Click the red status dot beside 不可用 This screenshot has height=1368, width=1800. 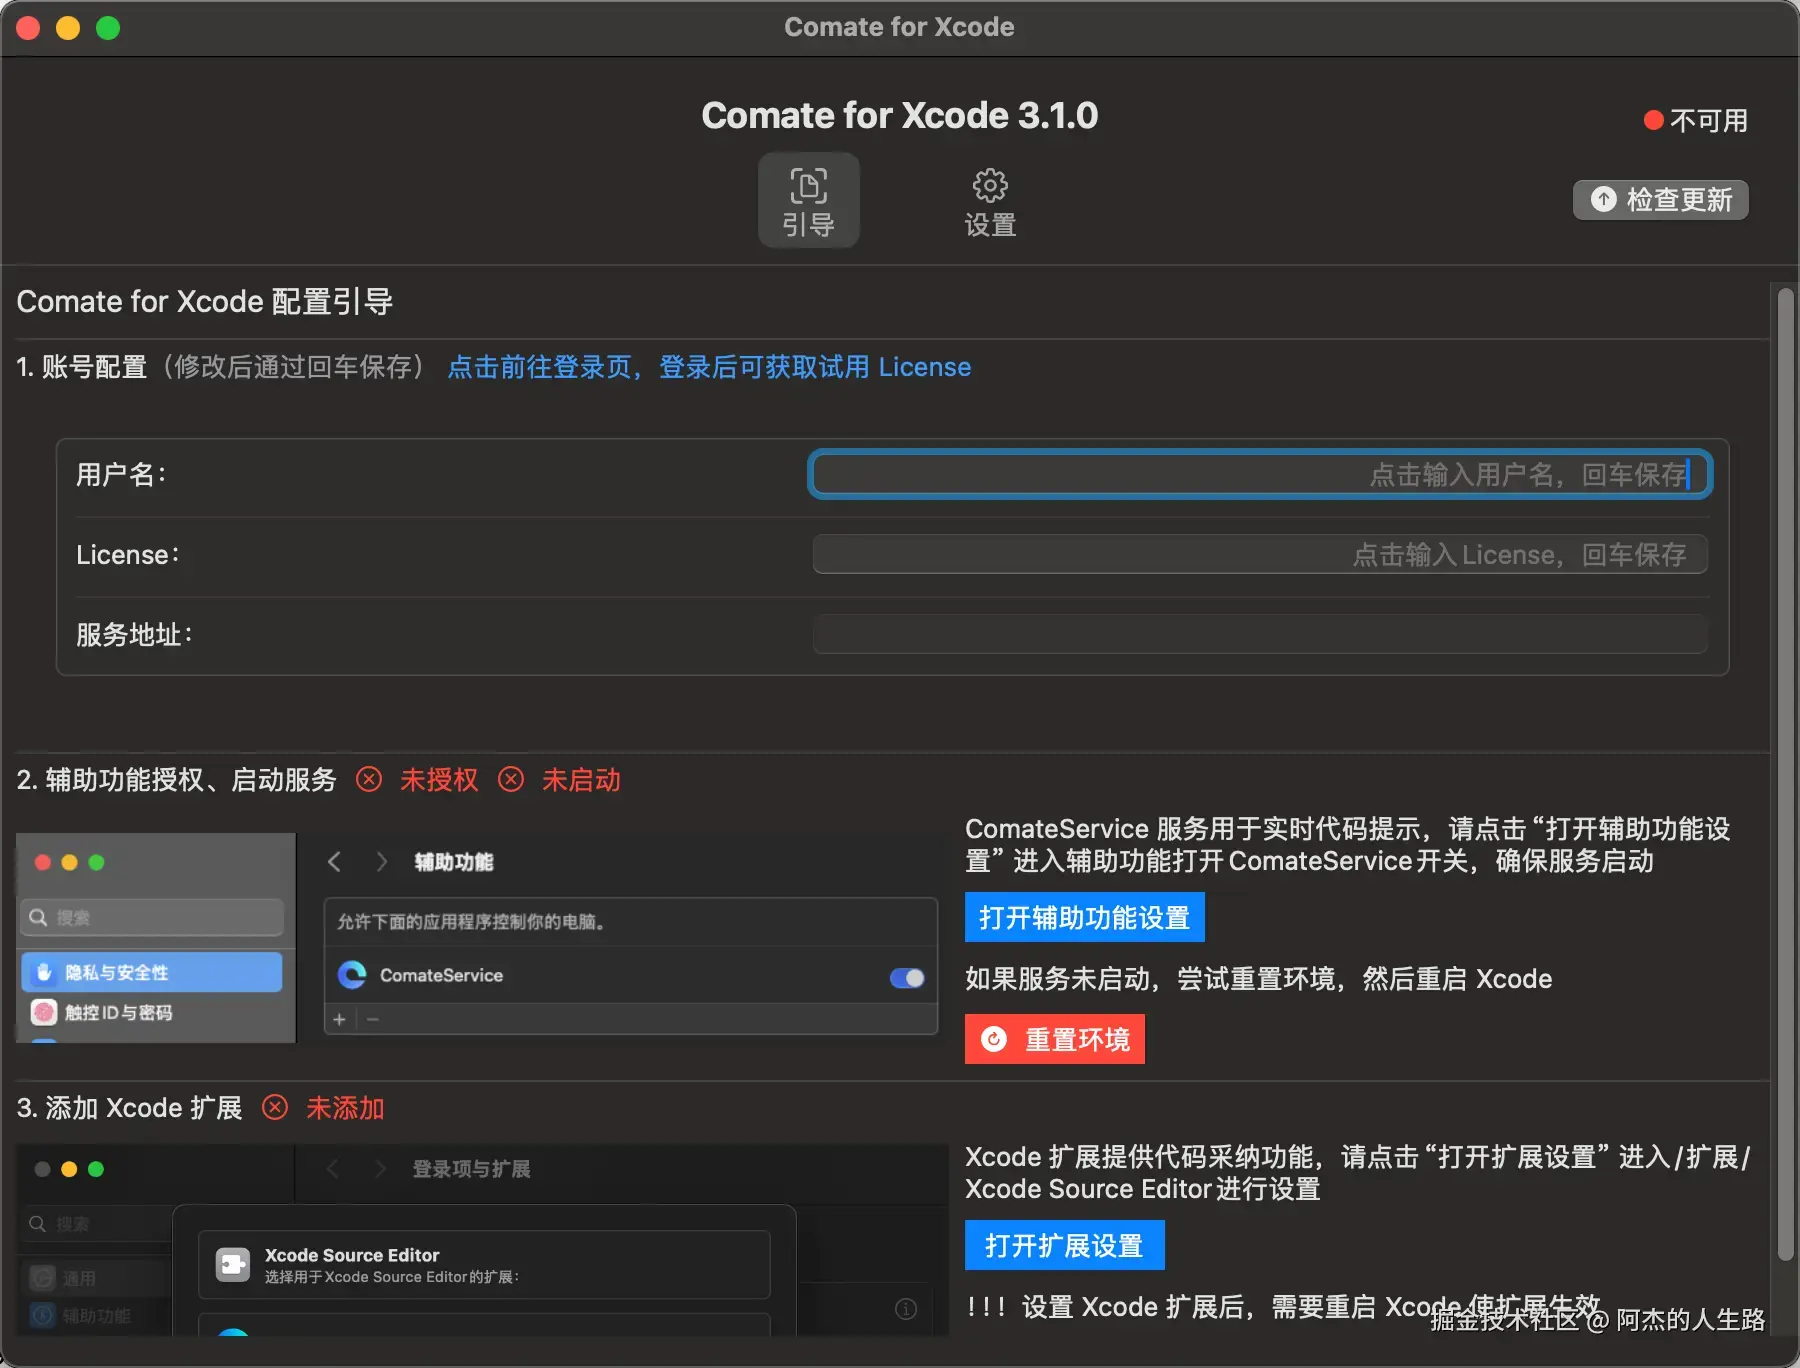[1653, 121]
